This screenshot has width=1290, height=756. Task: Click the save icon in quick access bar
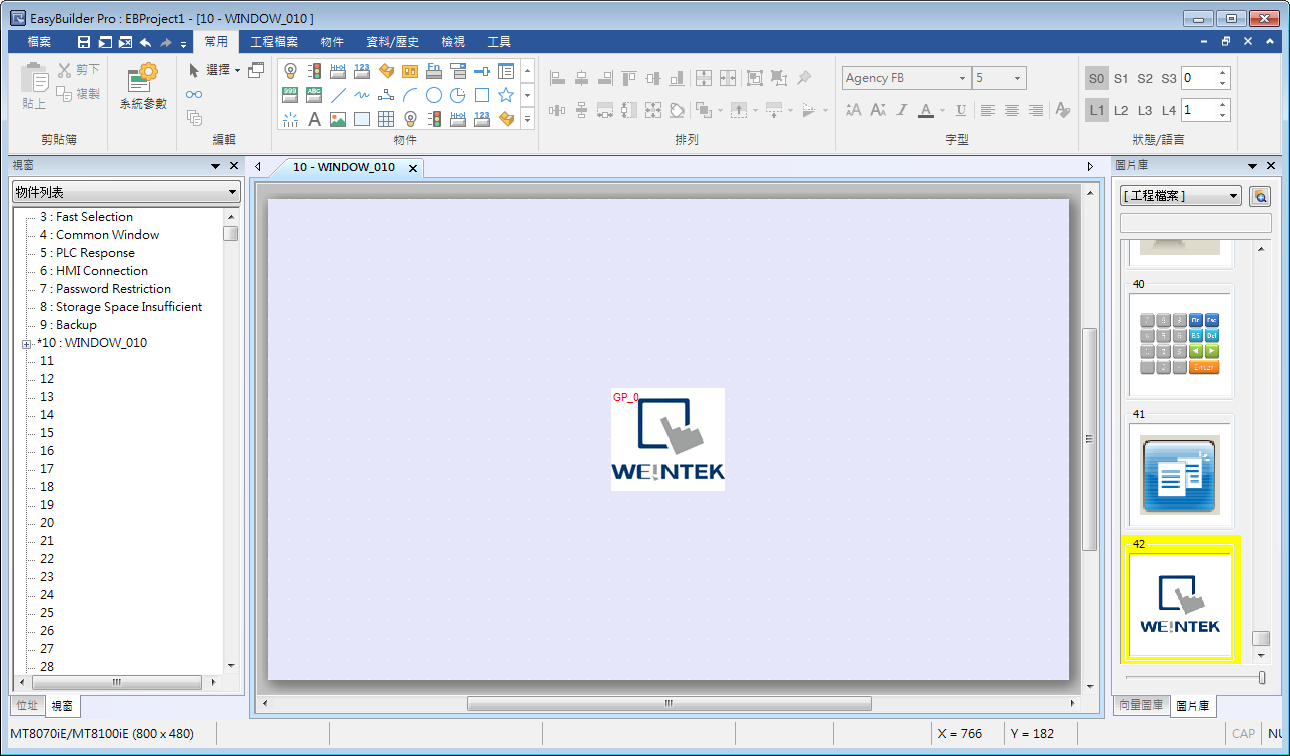tap(84, 42)
